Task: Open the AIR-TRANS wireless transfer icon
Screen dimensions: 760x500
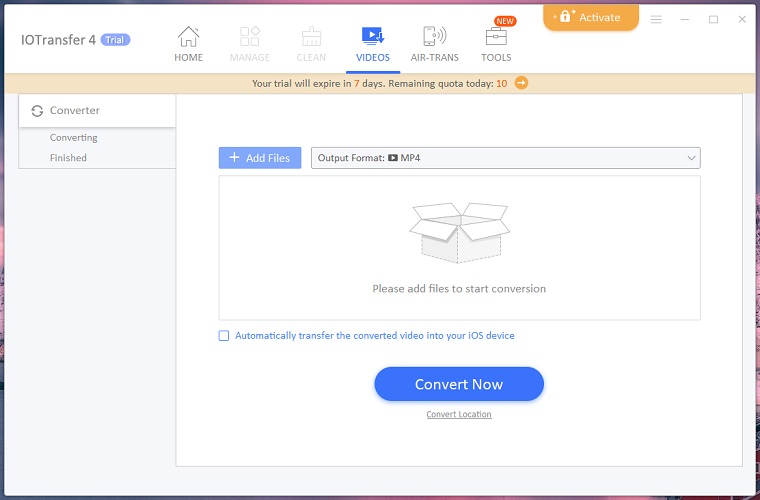Action: click(434, 37)
